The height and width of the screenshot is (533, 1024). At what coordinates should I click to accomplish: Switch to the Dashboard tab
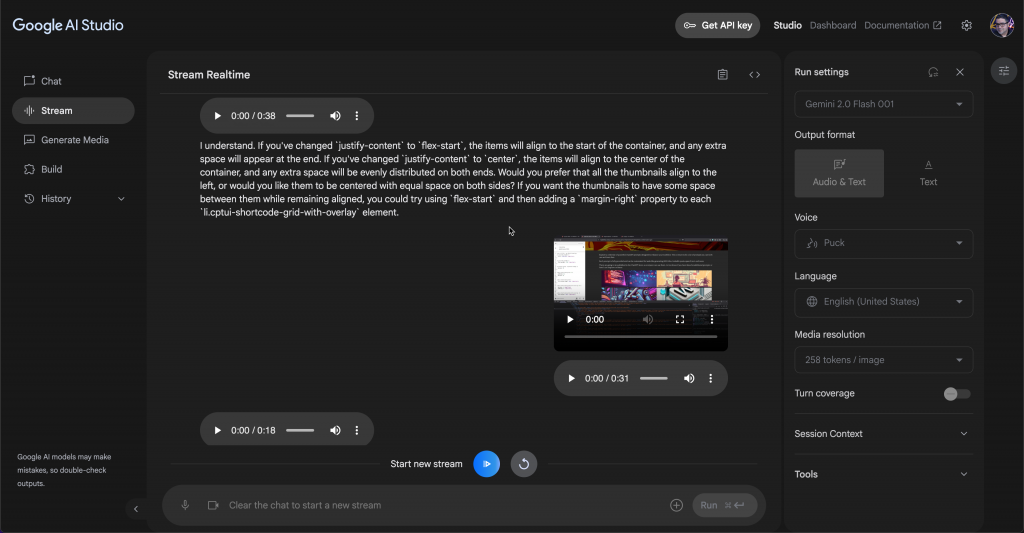pyautogui.click(x=832, y=25)
